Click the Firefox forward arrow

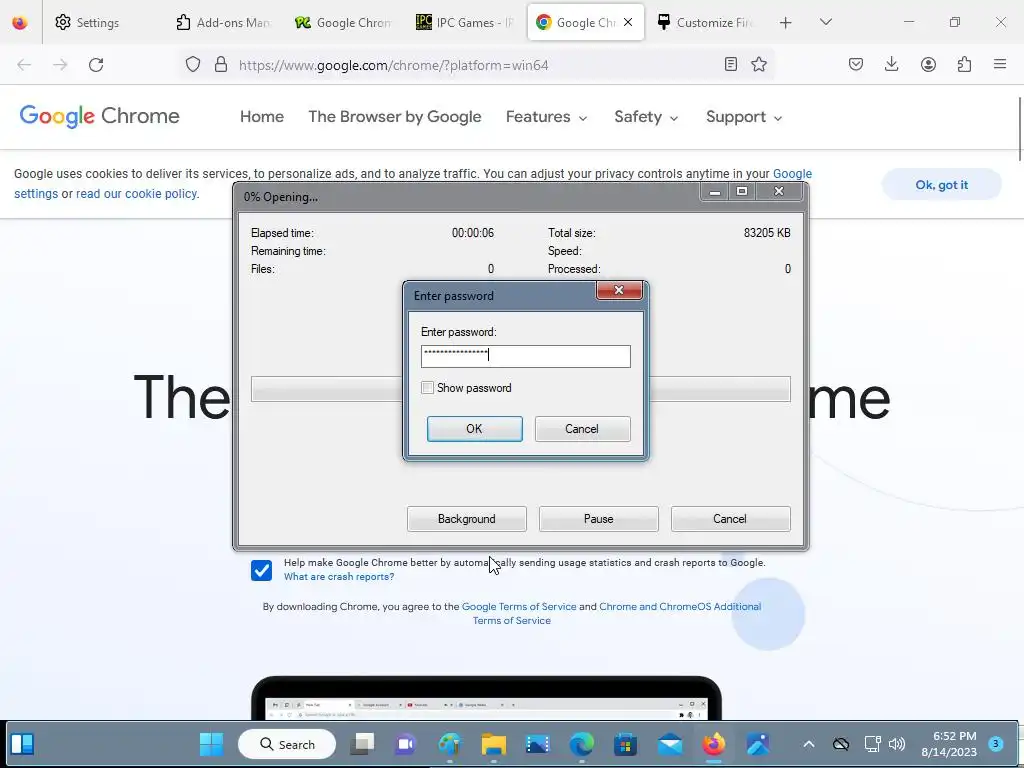(x=60, y=65)
